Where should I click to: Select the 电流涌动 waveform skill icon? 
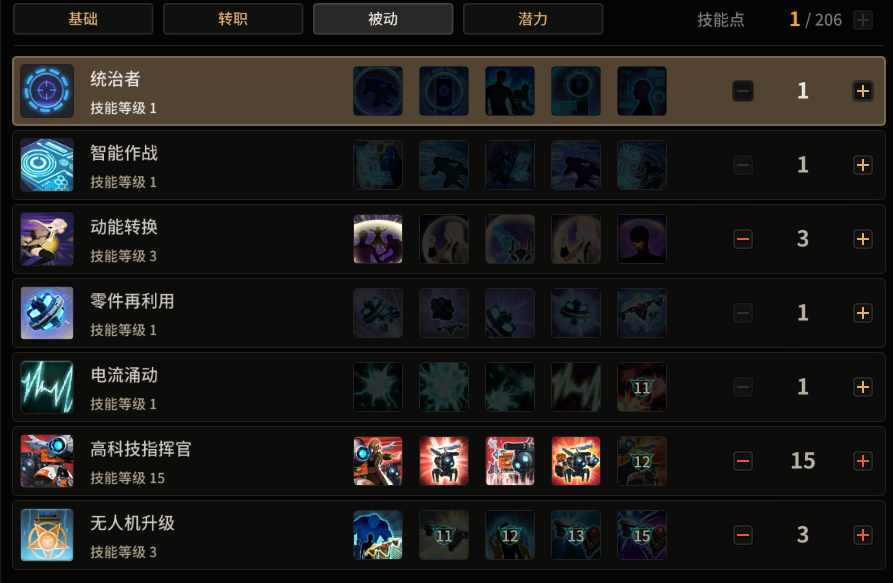click(47, 387)
